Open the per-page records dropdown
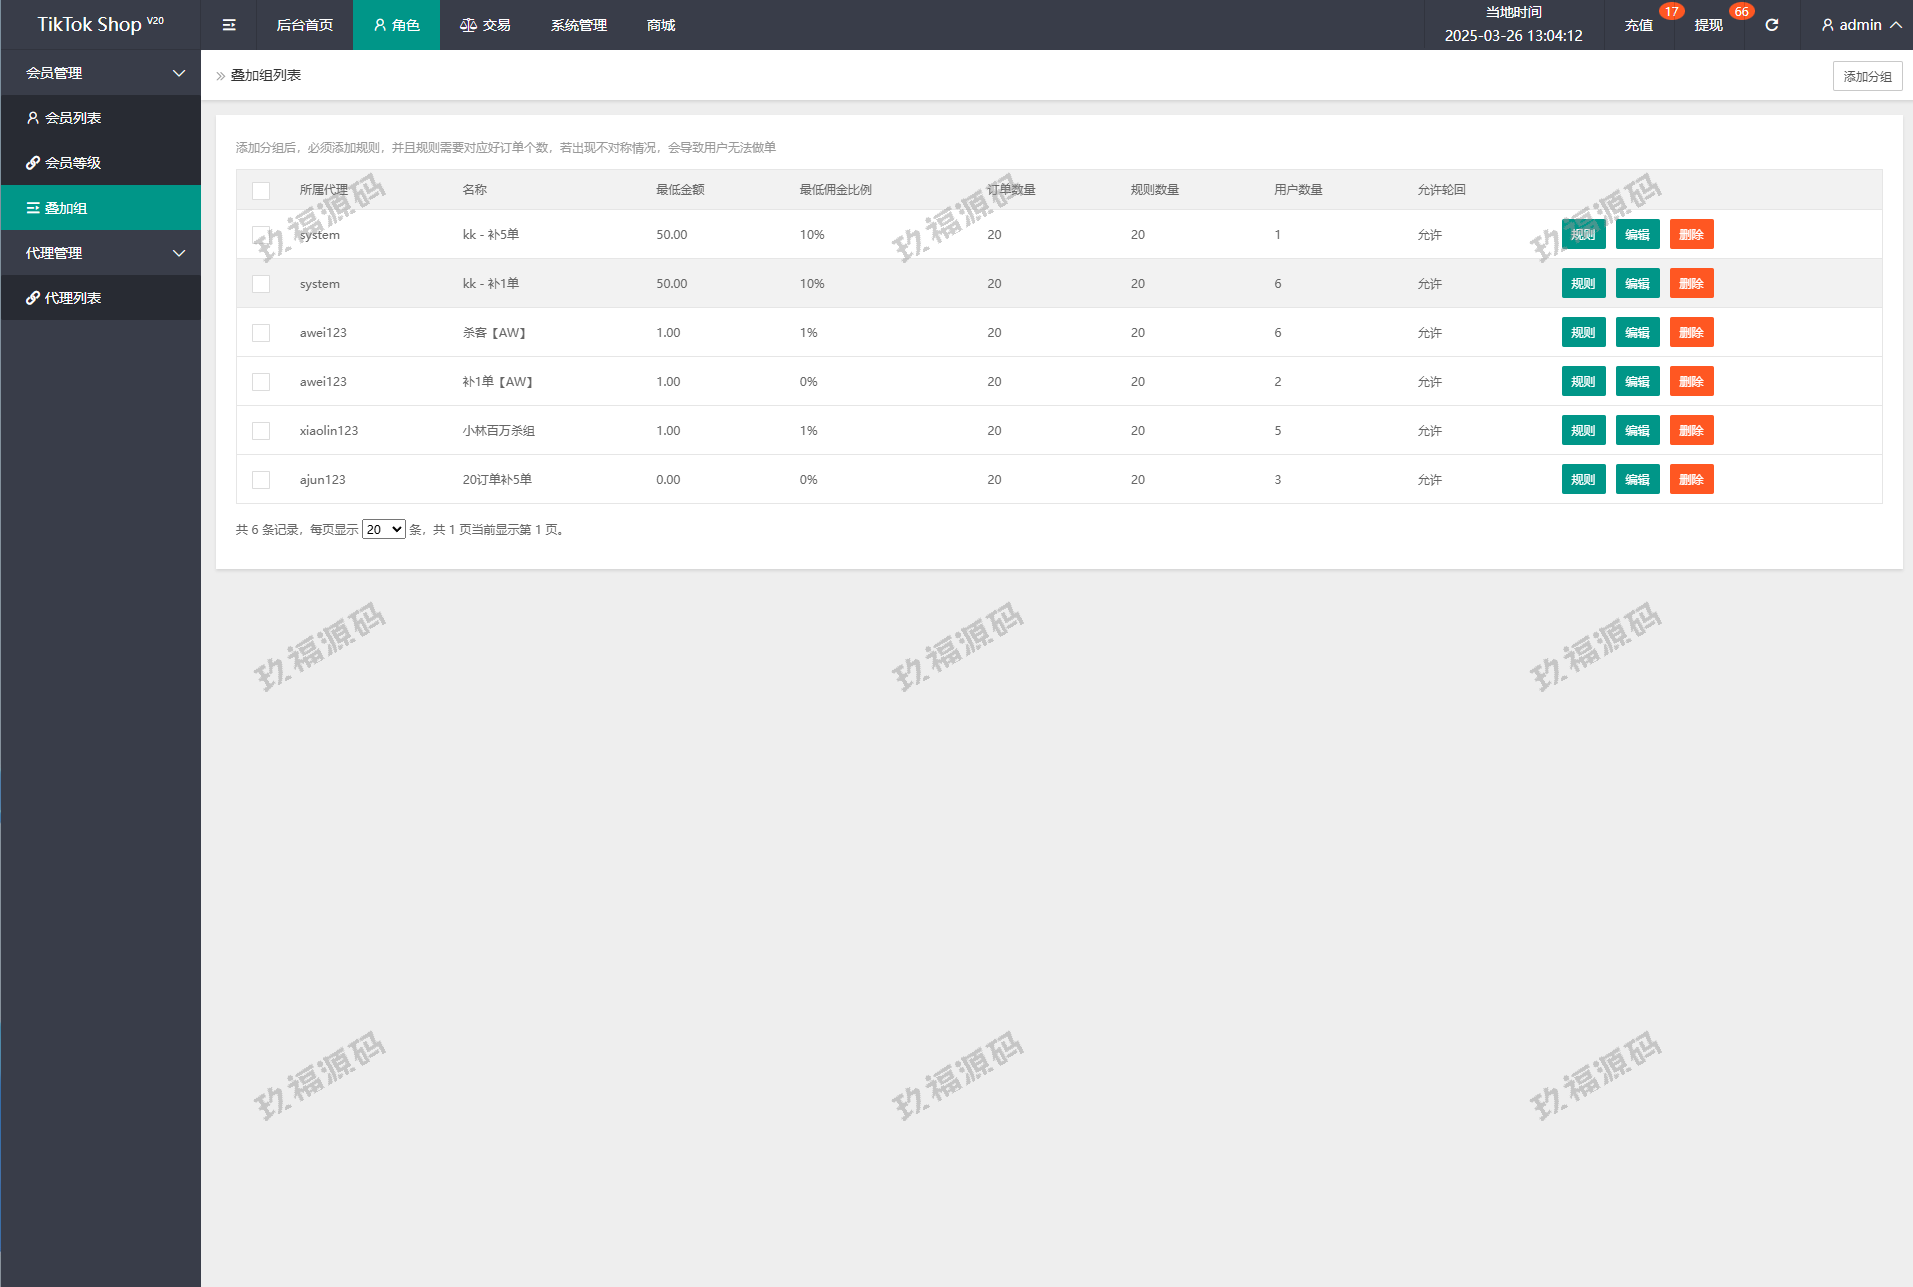This screenshot has width=1913, height=1287. click(383, 530)
